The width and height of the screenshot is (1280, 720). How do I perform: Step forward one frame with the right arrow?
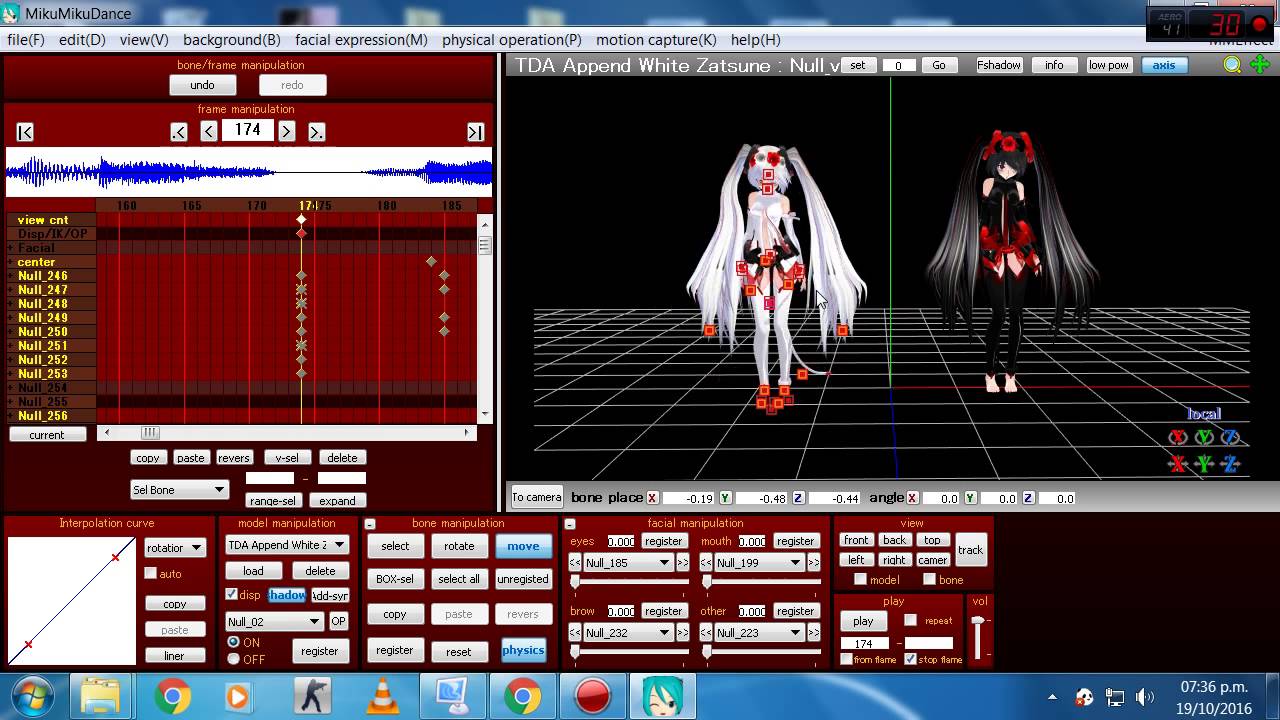point(286,131)
